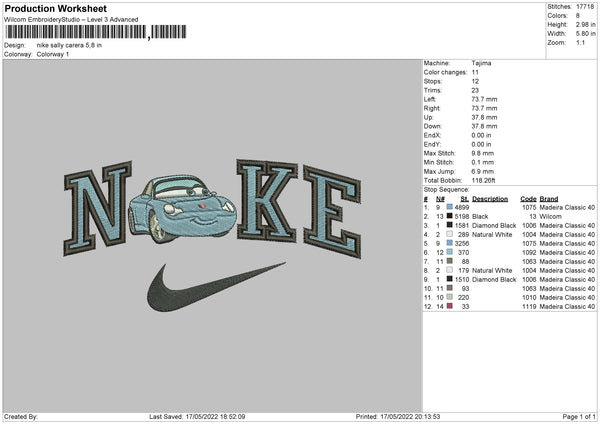Click the Natural White swatch in row 4
600x424 pixels.
coord(450,234)
